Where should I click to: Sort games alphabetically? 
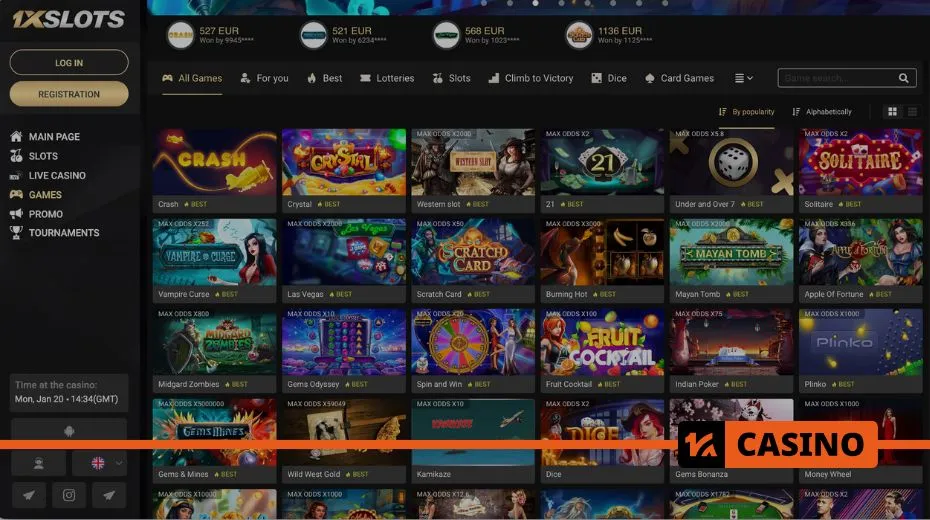pyautogui.click(x=822, y=111)
